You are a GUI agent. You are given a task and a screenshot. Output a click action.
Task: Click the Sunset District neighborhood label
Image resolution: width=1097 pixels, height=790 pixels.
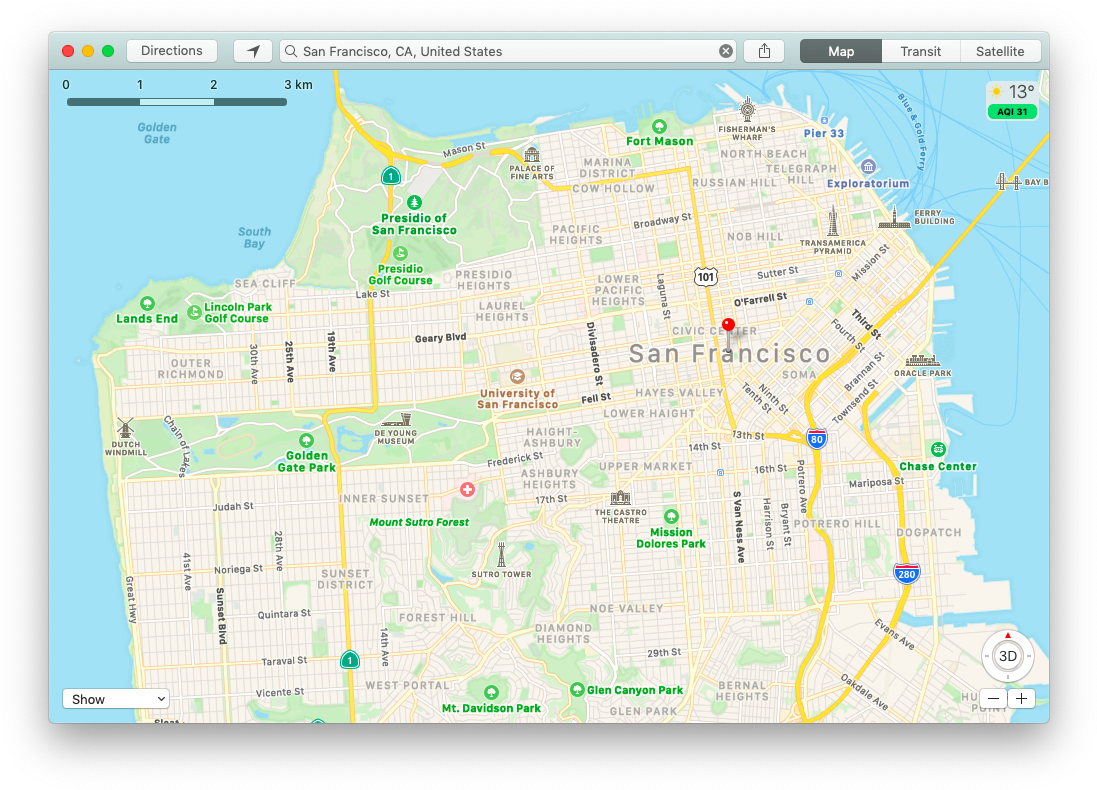[x=346, y=579]
